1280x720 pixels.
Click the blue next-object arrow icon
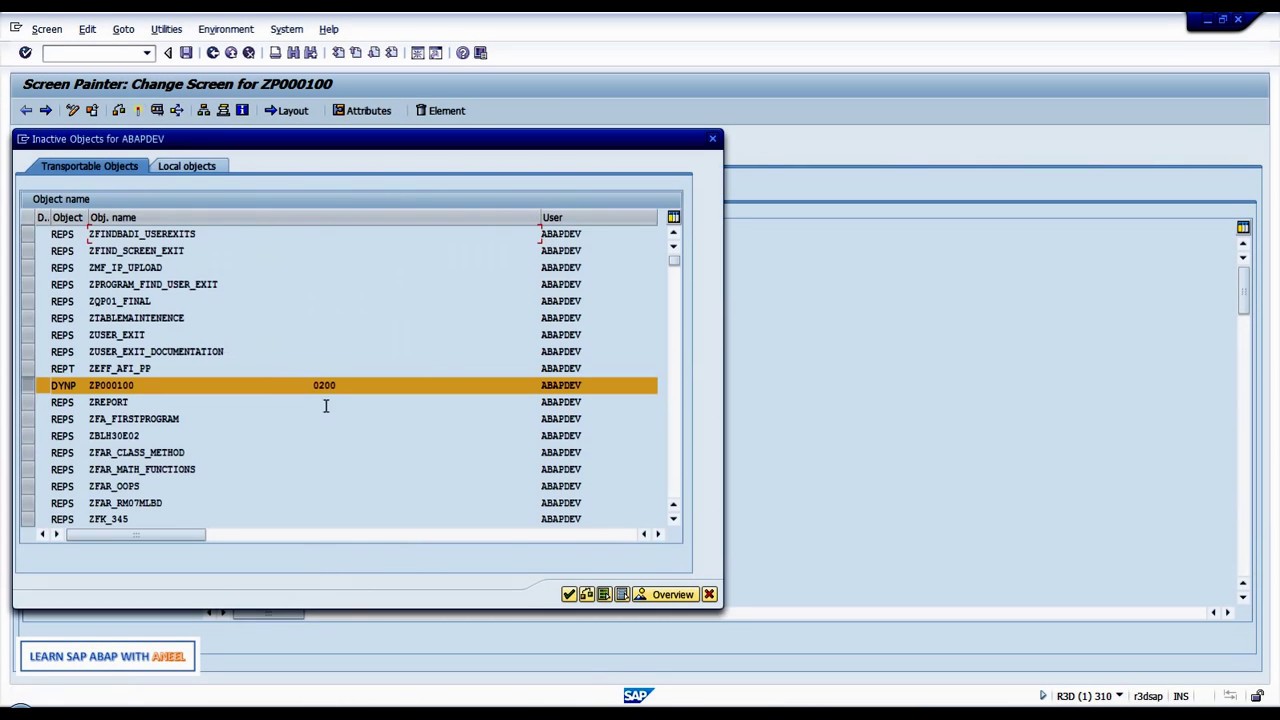45,111
